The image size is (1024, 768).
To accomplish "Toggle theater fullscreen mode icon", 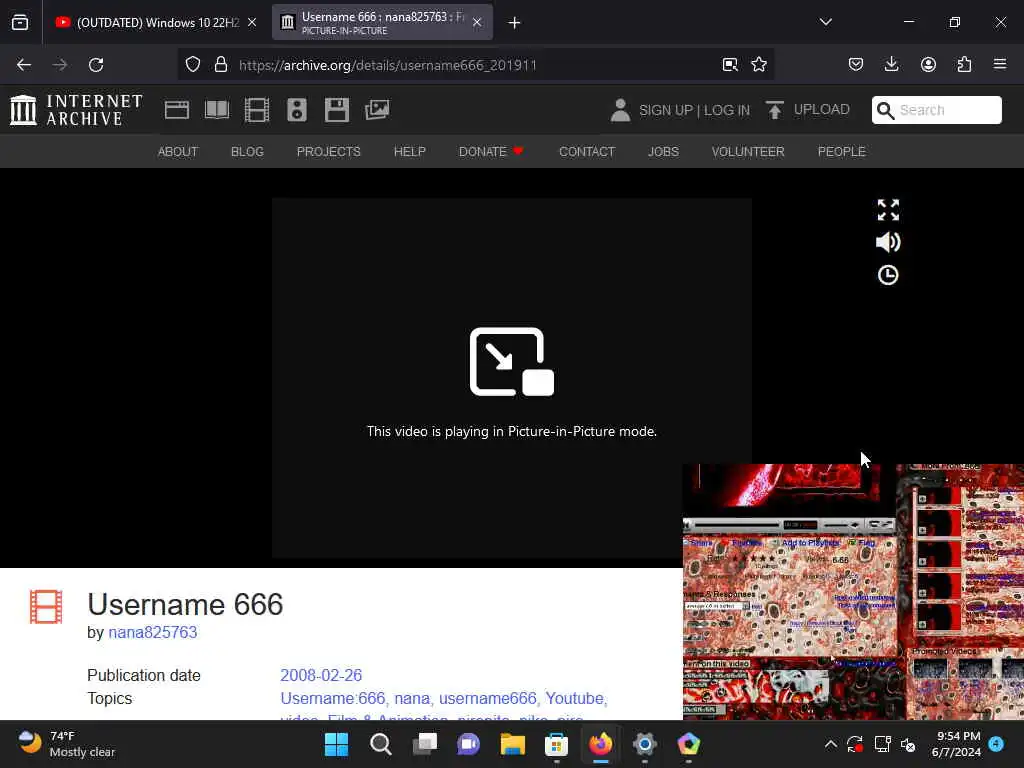I will [888, 210].
